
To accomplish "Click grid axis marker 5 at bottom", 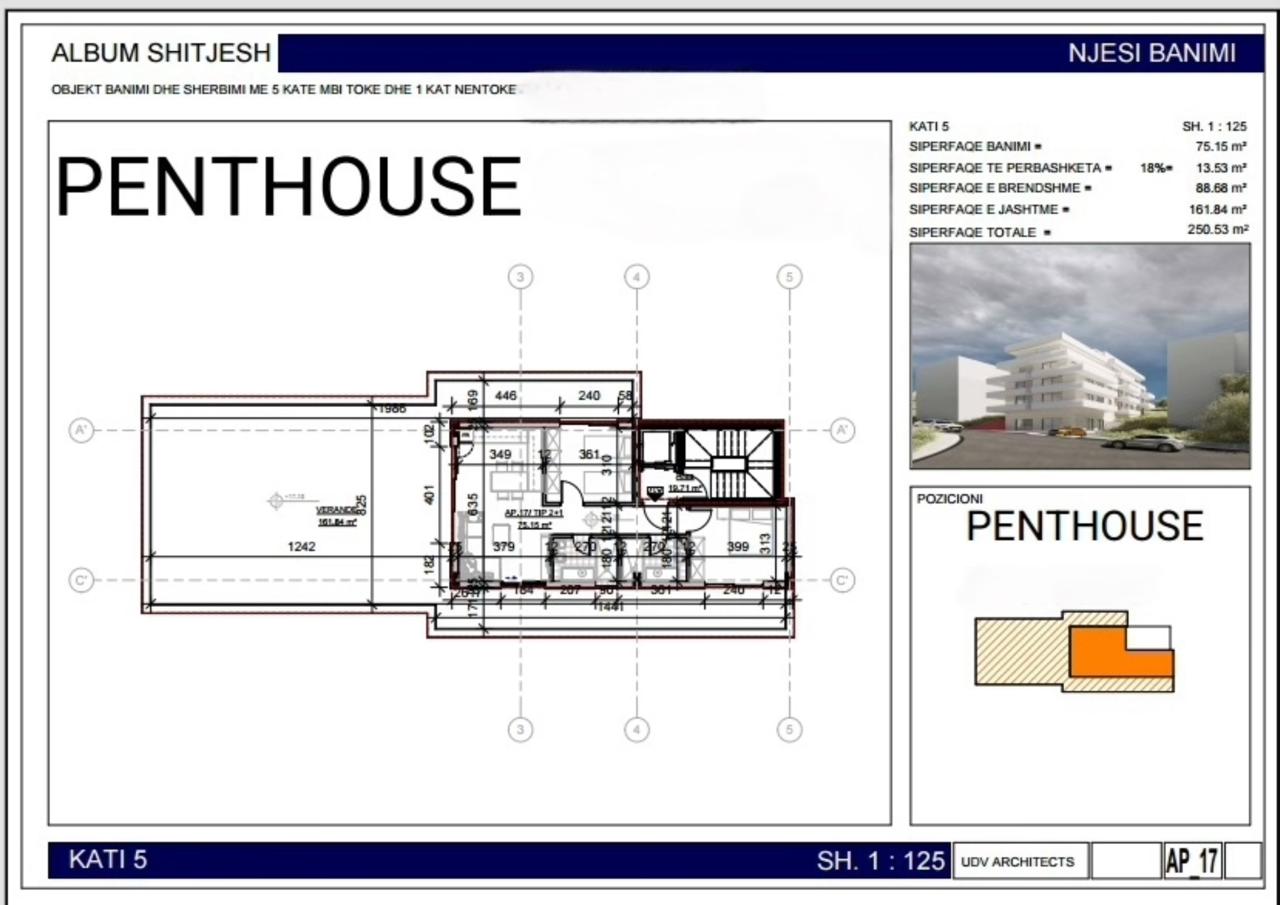I will pyautogui.click(x=790, y=730).
